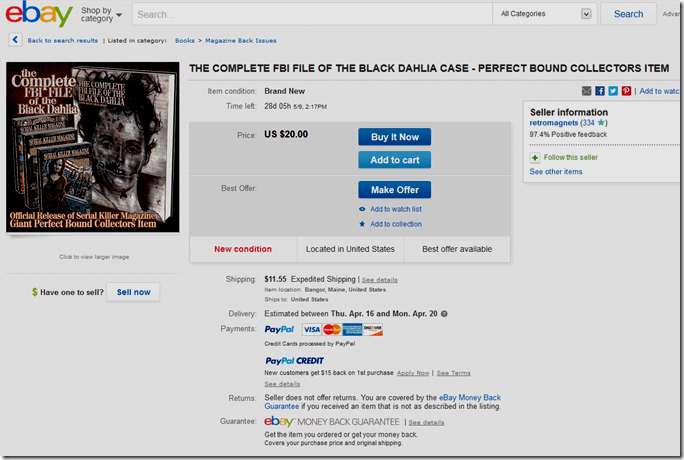Click the eBay logo

[39, 14]
